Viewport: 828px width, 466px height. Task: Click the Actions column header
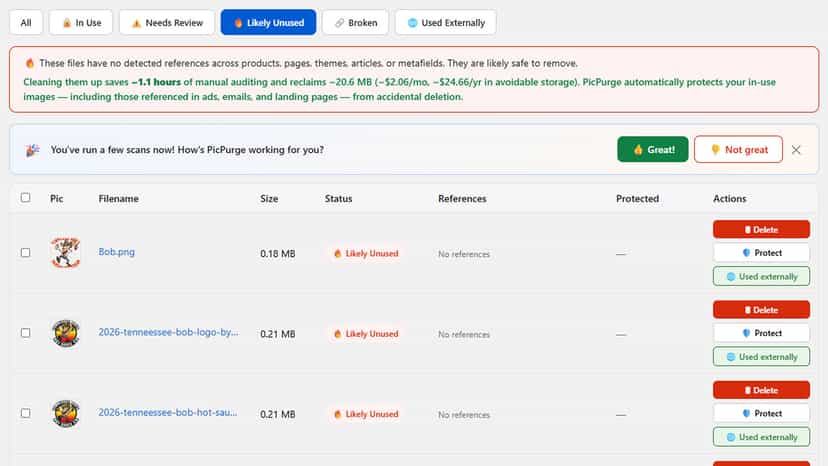point(729,199)
